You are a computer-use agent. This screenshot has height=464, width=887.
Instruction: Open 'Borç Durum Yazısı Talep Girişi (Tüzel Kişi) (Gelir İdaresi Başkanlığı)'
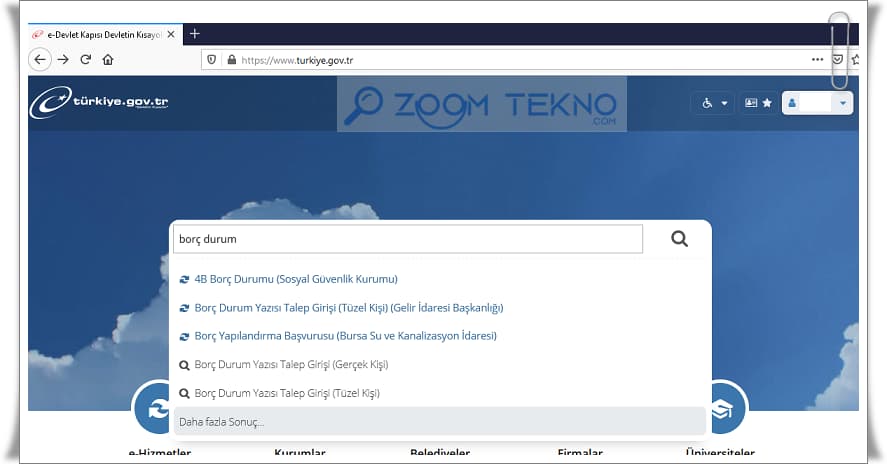[x=348, y=308]
